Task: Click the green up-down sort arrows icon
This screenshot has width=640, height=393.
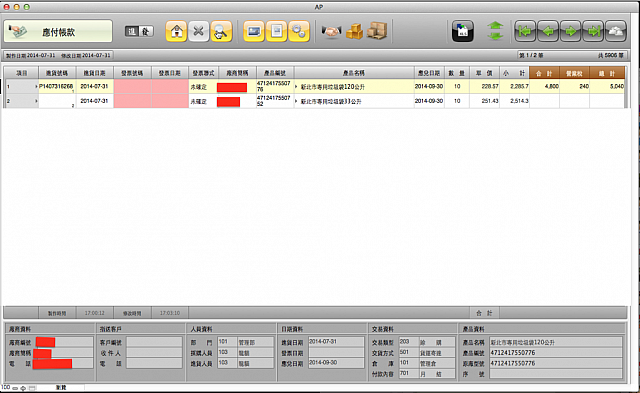Action: [x=495, y=31]
